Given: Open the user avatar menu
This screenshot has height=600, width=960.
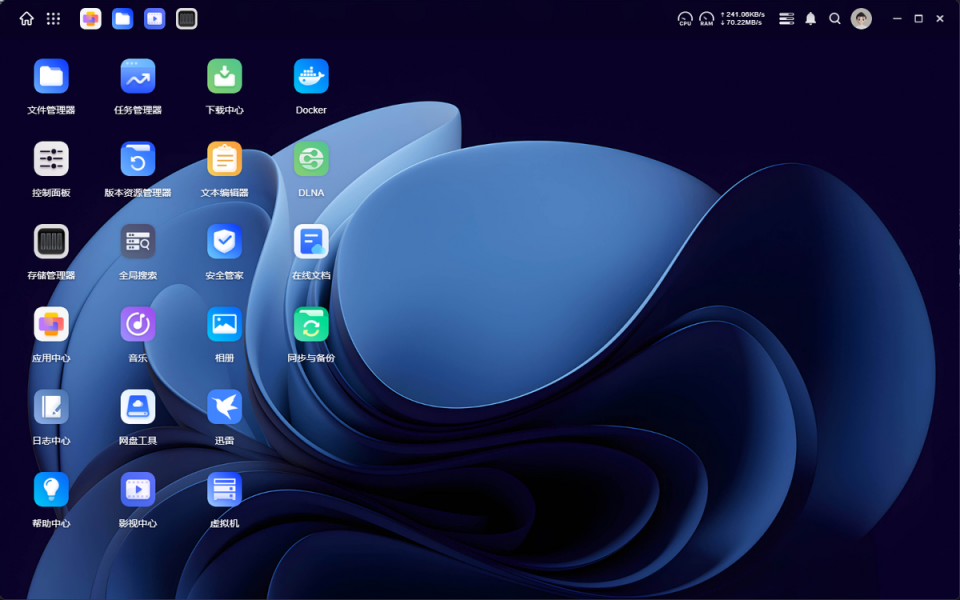Looking at the screenshot, I should click(861, 19).
